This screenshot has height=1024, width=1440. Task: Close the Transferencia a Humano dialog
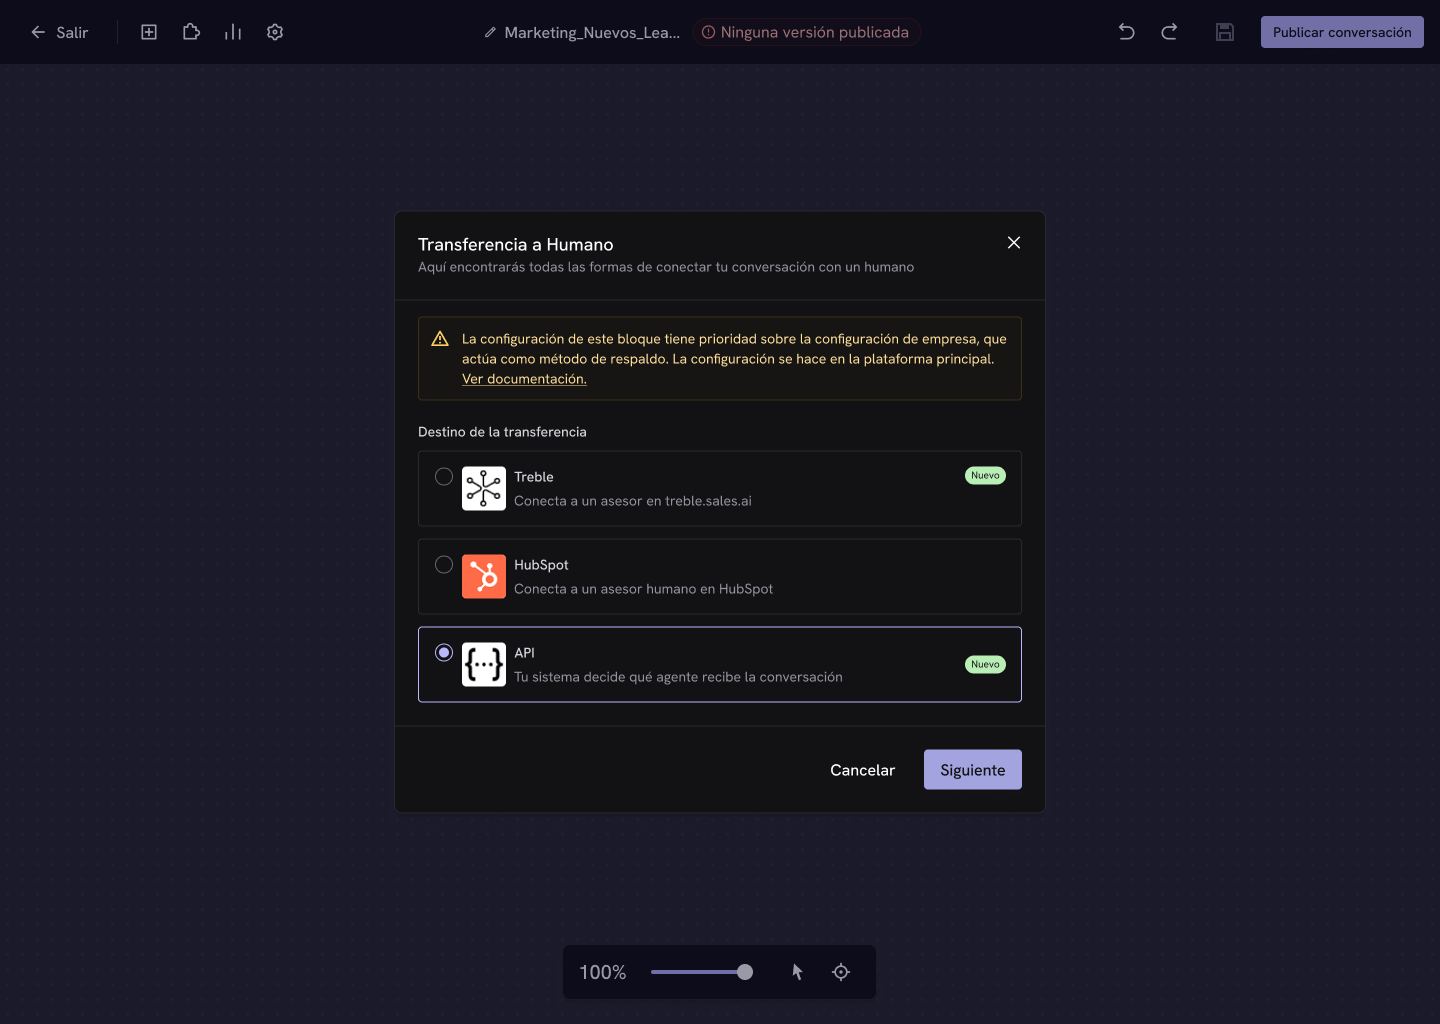coord(1014,243)
